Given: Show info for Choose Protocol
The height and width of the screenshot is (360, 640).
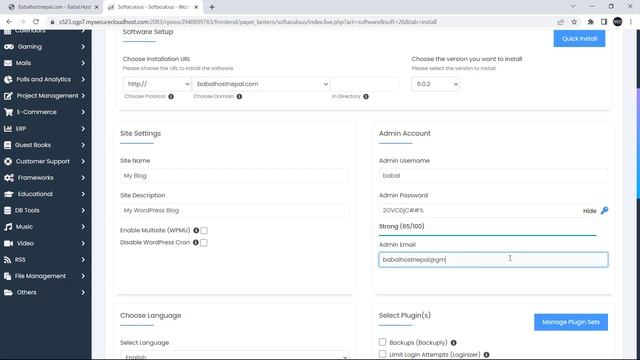Looking at the screenshot, I should (171, 96).
